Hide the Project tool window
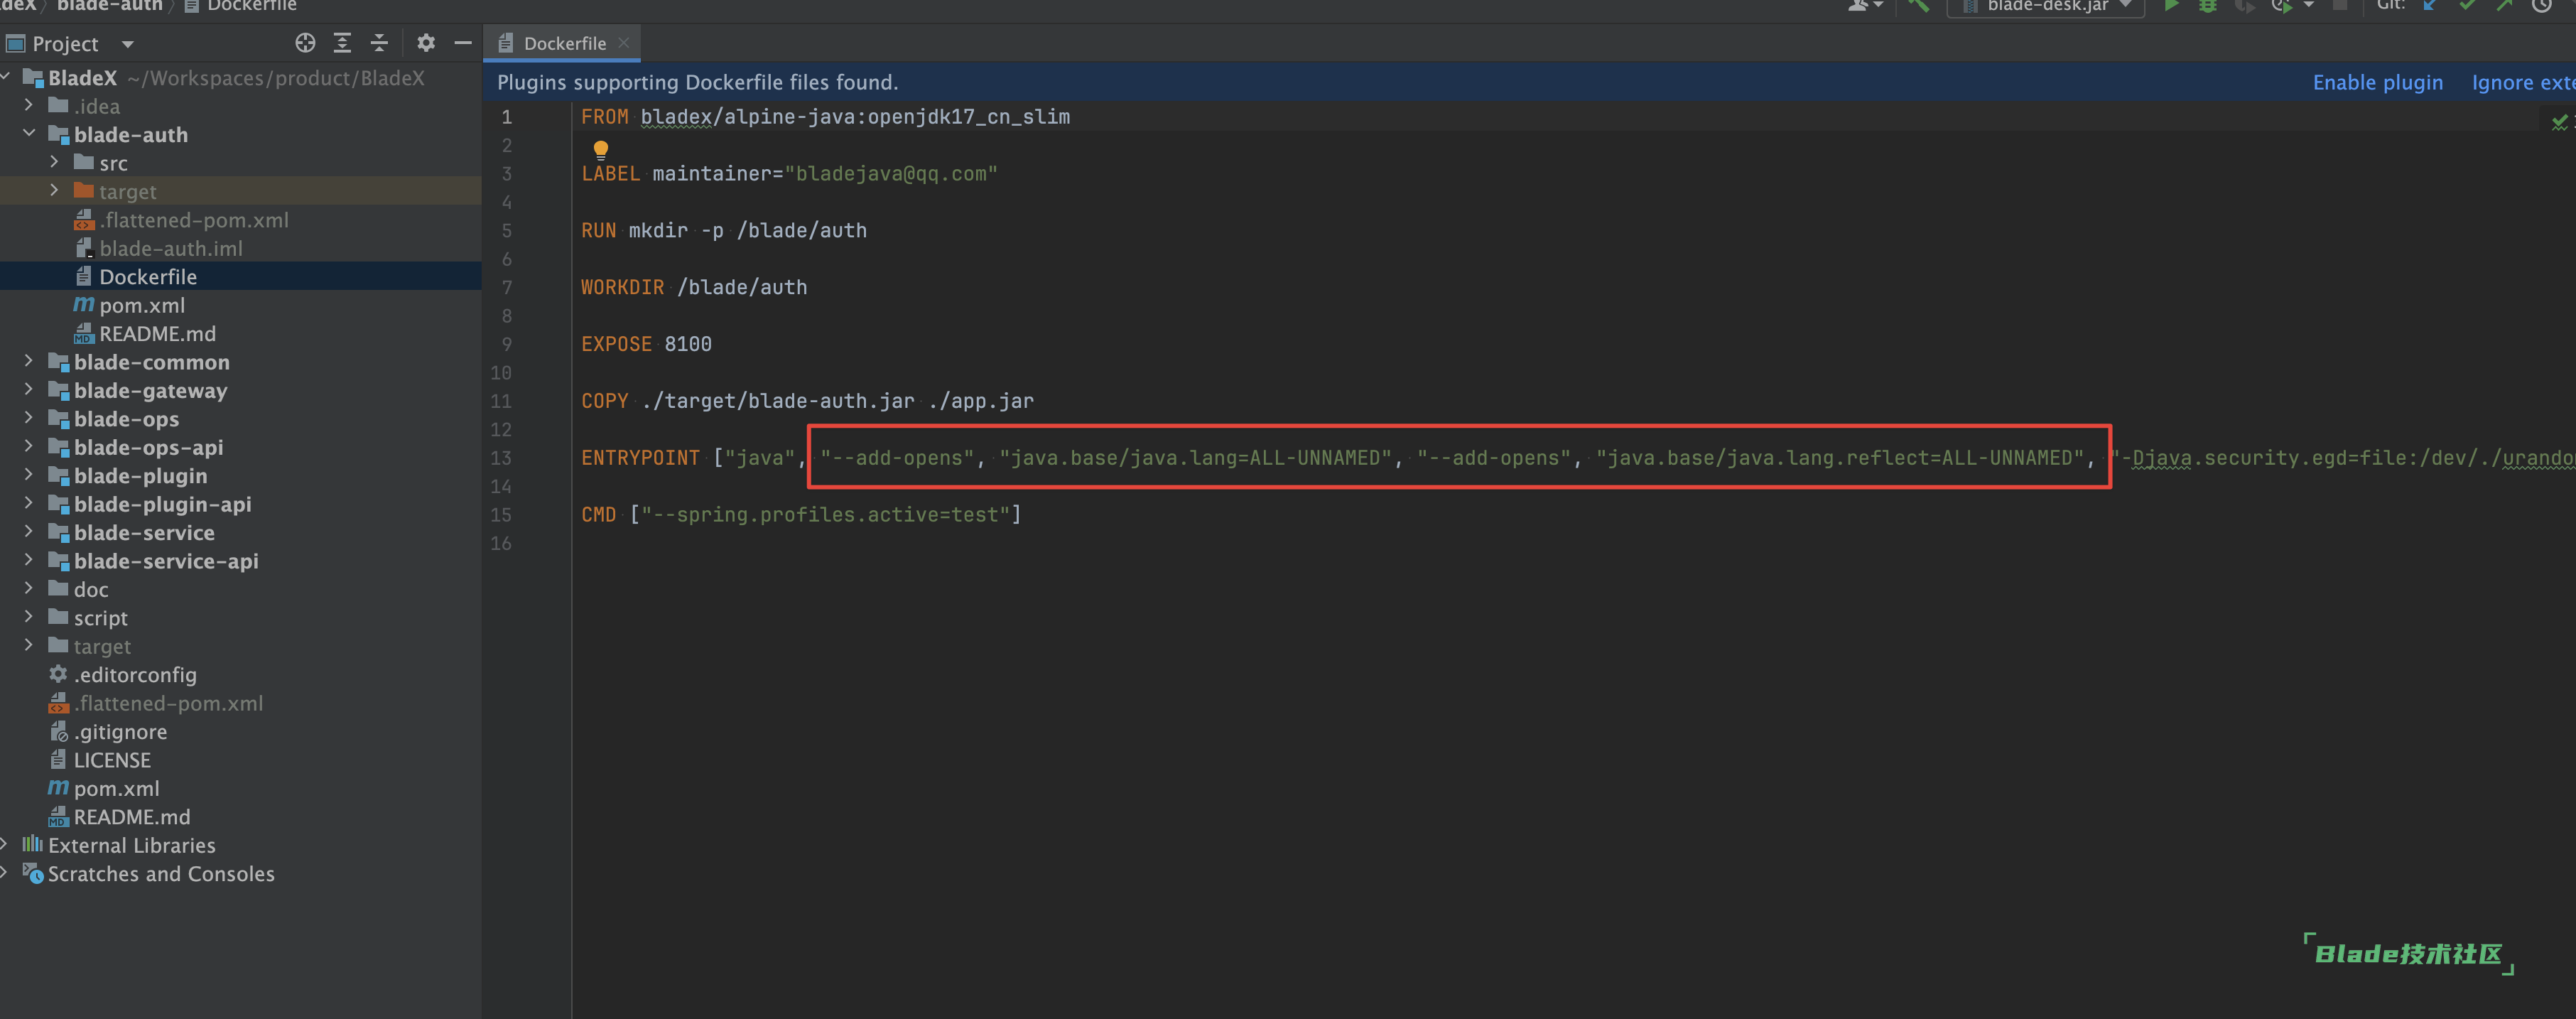Image resolution: width=2576 pixels, height=1019 pixels. coord(463,43)
